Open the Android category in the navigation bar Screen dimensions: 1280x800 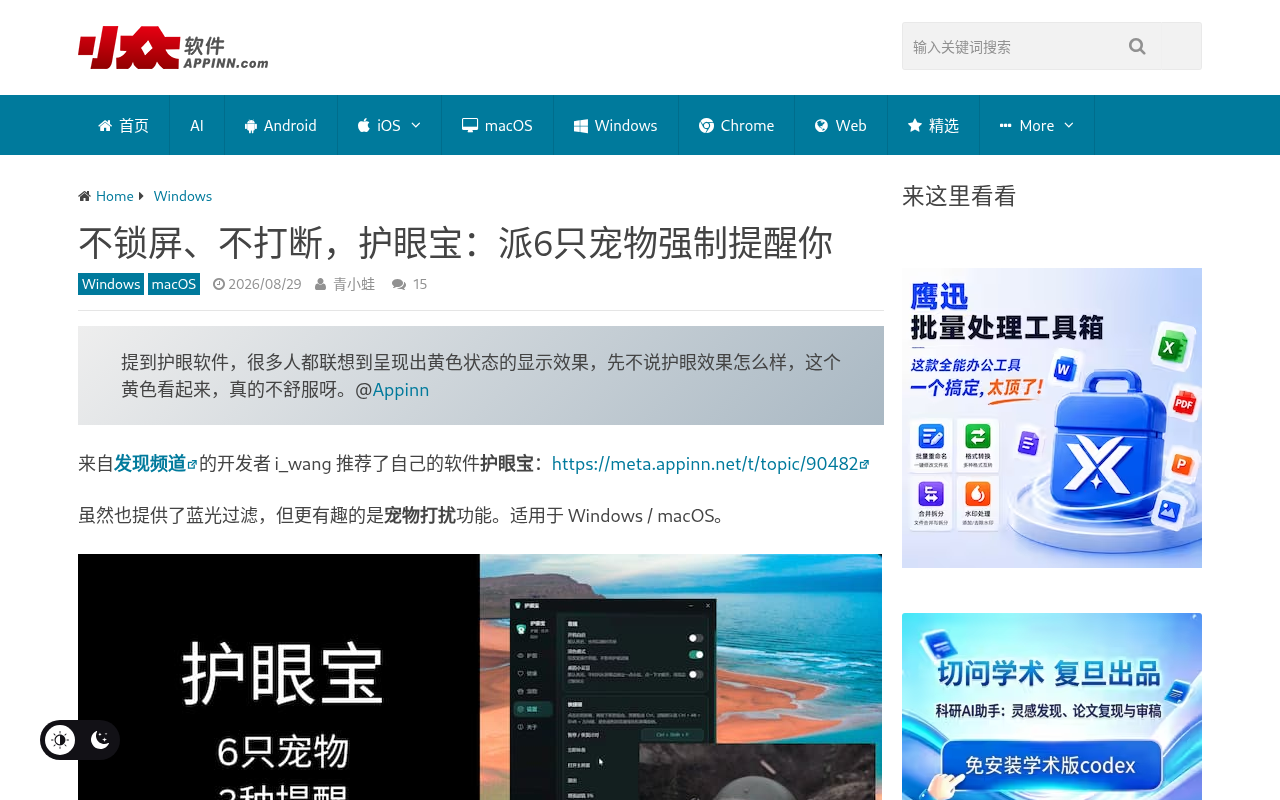point(281,125)
